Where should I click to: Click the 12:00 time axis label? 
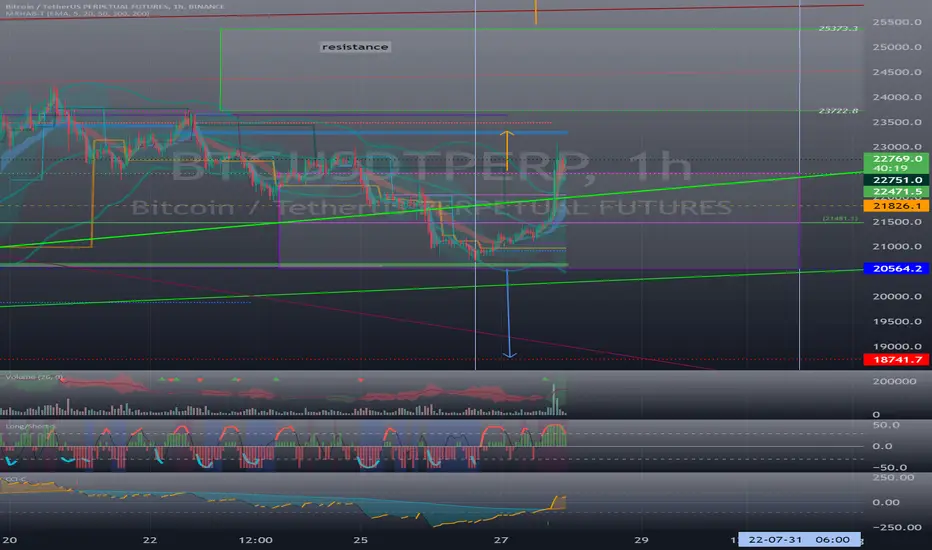click(256, 540)
